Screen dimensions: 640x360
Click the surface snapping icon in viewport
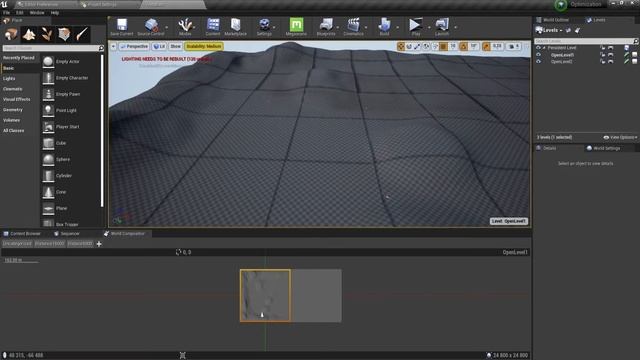click(435, 47)
